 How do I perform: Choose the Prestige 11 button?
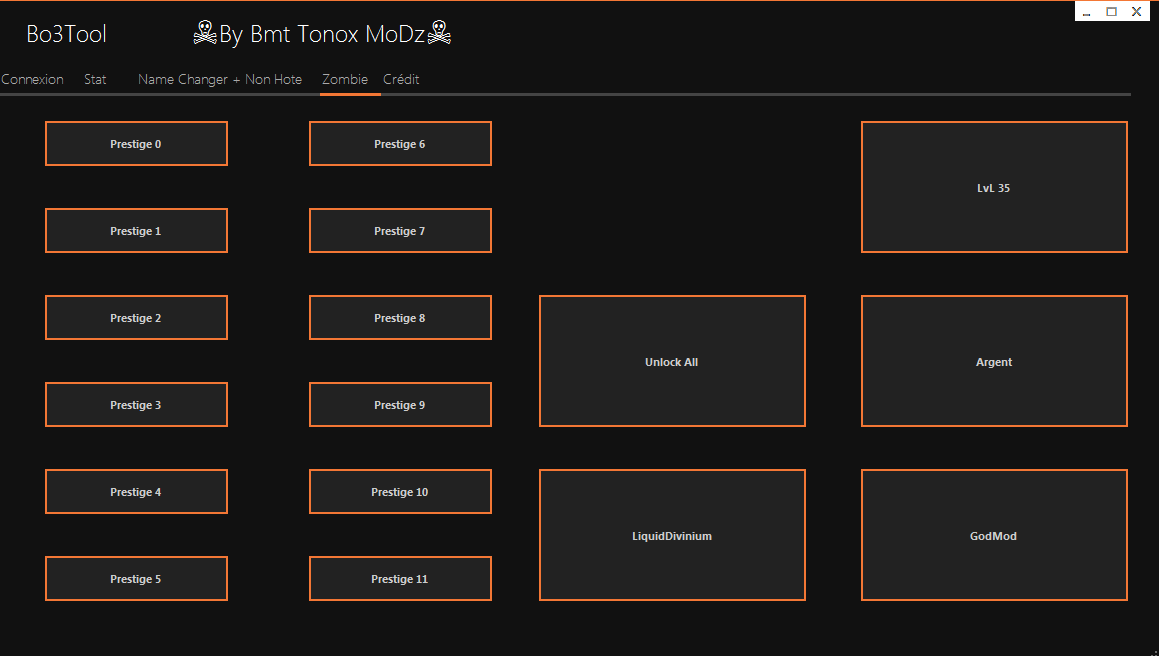[x=400, y=578]
